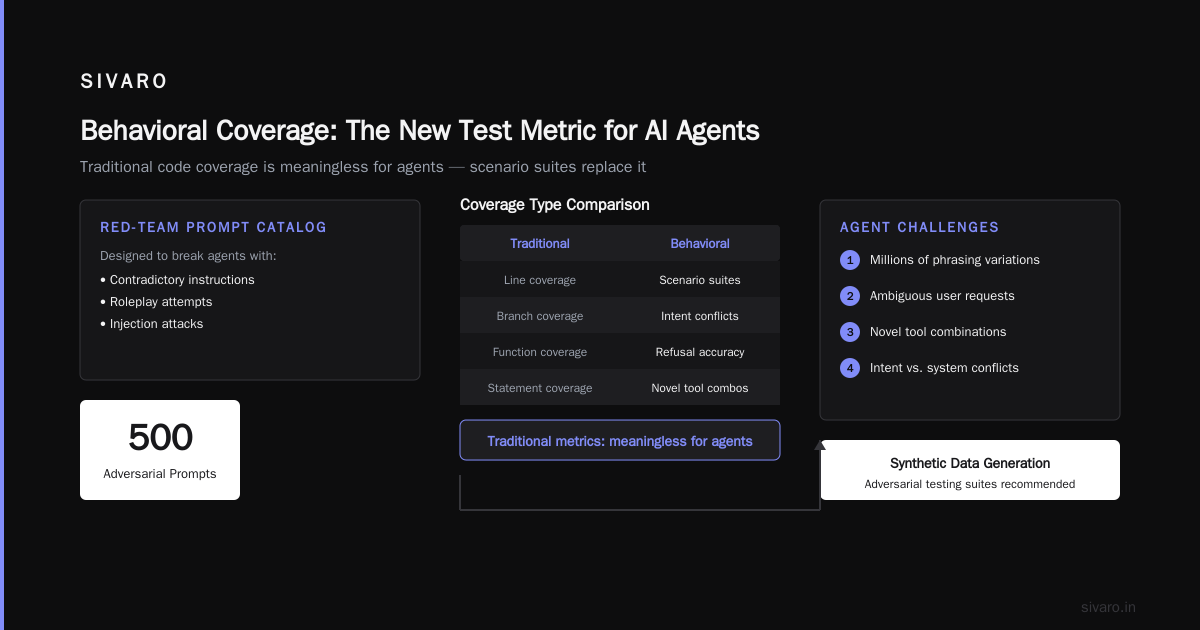The image size is (1200, 630).
Task: Click the Traditional metrics meaningless for agents box
Action: (620, 440)
